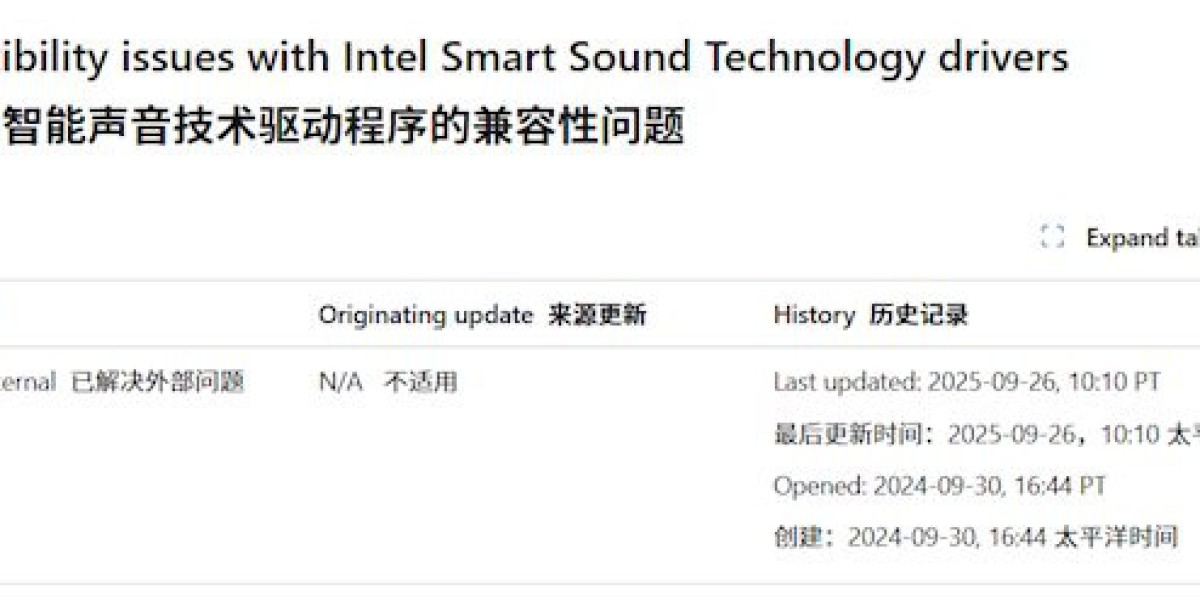Image resolution: width=1200 pixels, height=600 pixels.
Task: Click the 最后更新时间 label
Action: click(853, 434)
